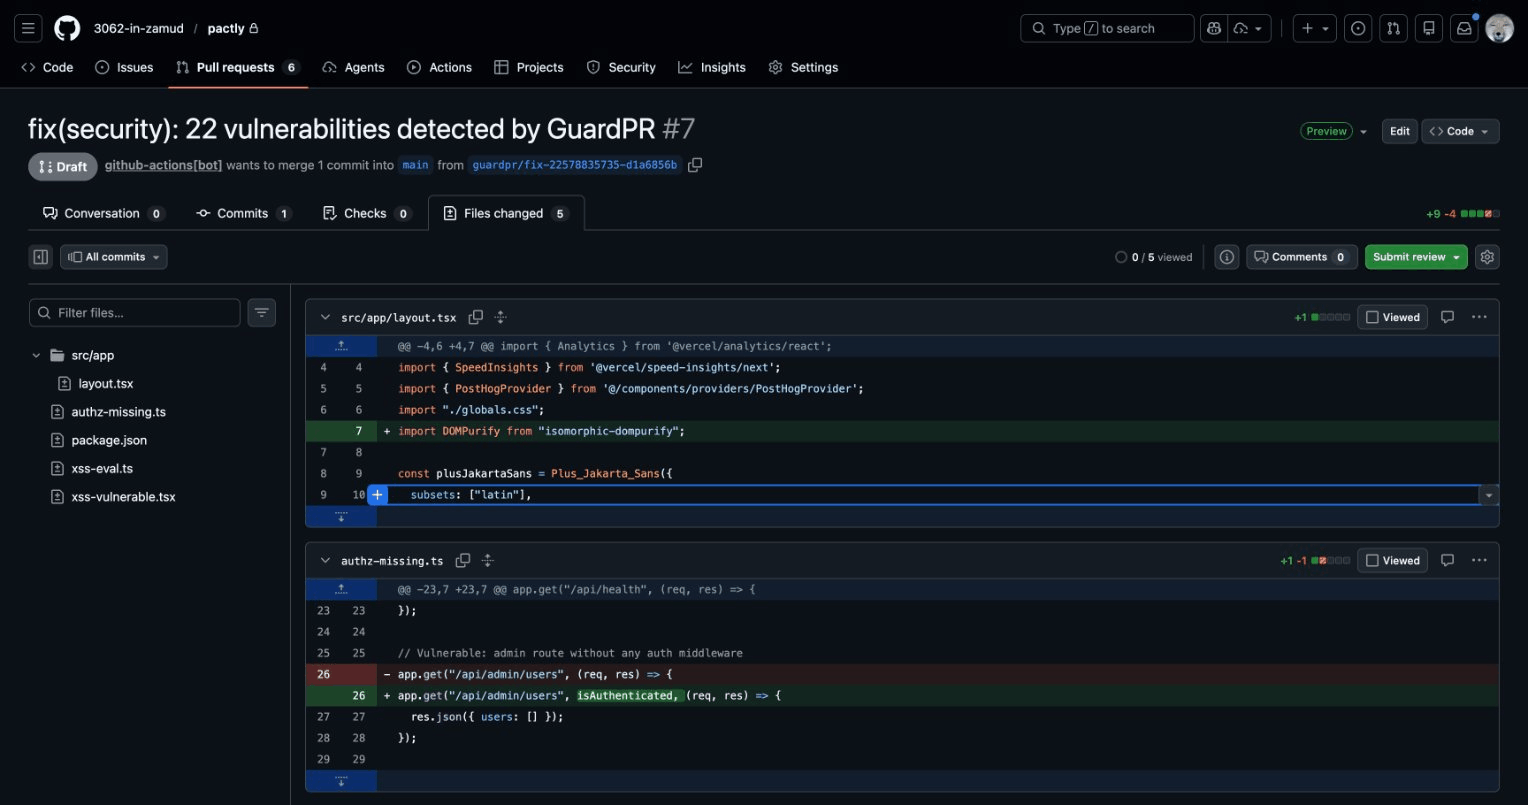Image resolution: width=1528 pixels, height=805 pixels.
Task: Select xss-vulnerable.tsx in the file tree
Action: 123,497
